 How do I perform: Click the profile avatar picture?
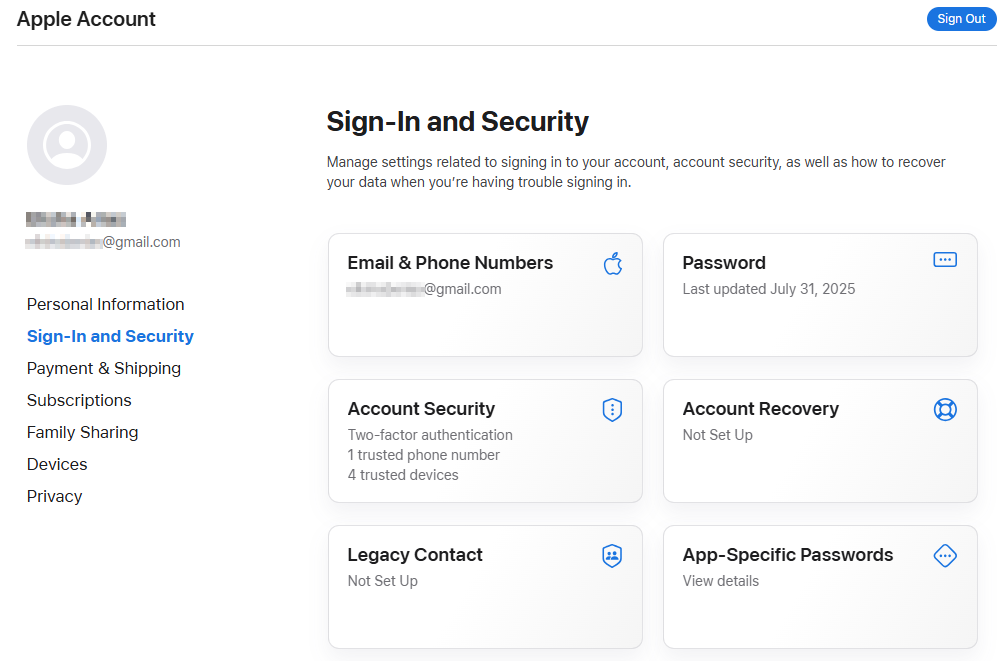pos(67,145)
